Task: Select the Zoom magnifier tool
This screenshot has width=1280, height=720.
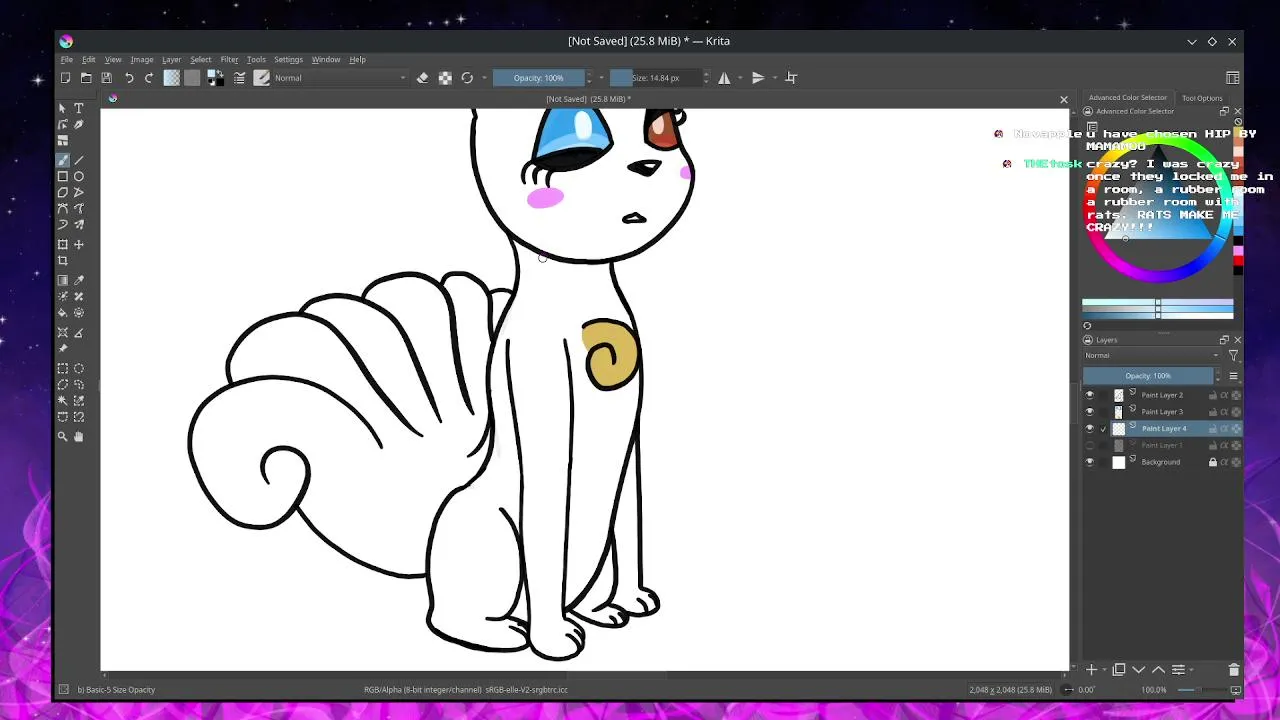Action: click(x=63, y=437)
